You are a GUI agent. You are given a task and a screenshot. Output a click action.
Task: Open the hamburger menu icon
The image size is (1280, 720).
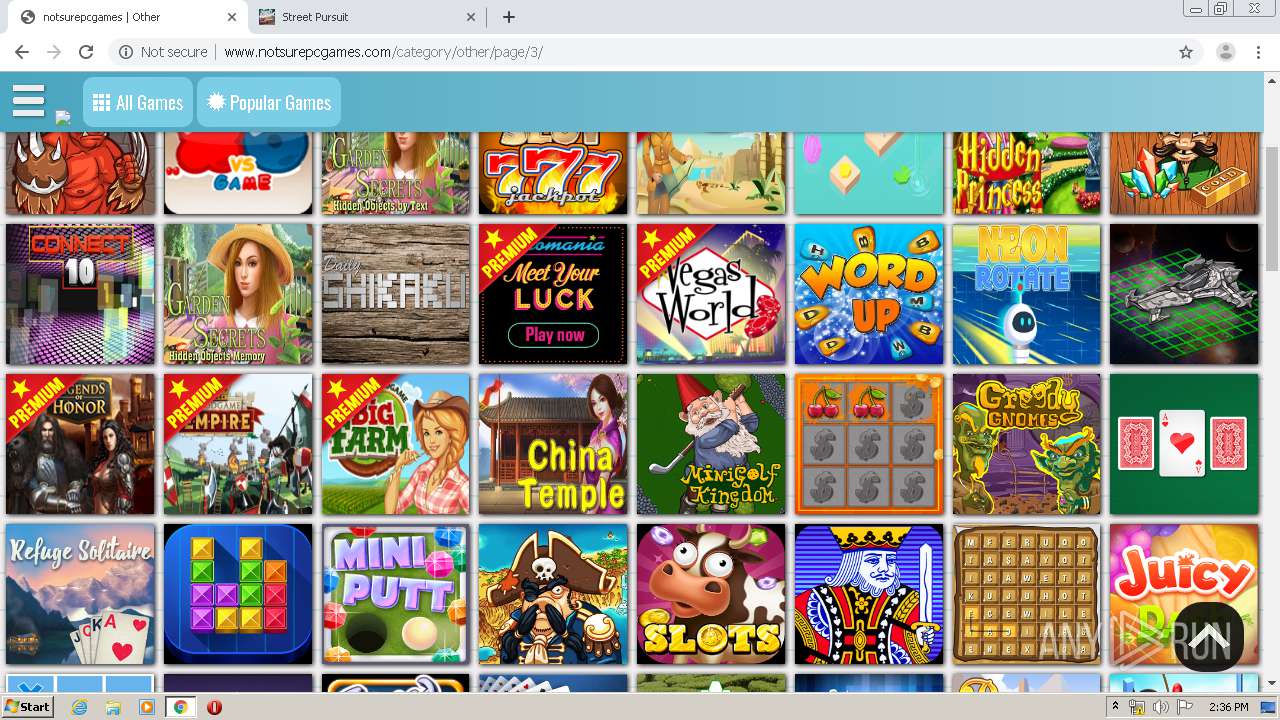[28, 101]
